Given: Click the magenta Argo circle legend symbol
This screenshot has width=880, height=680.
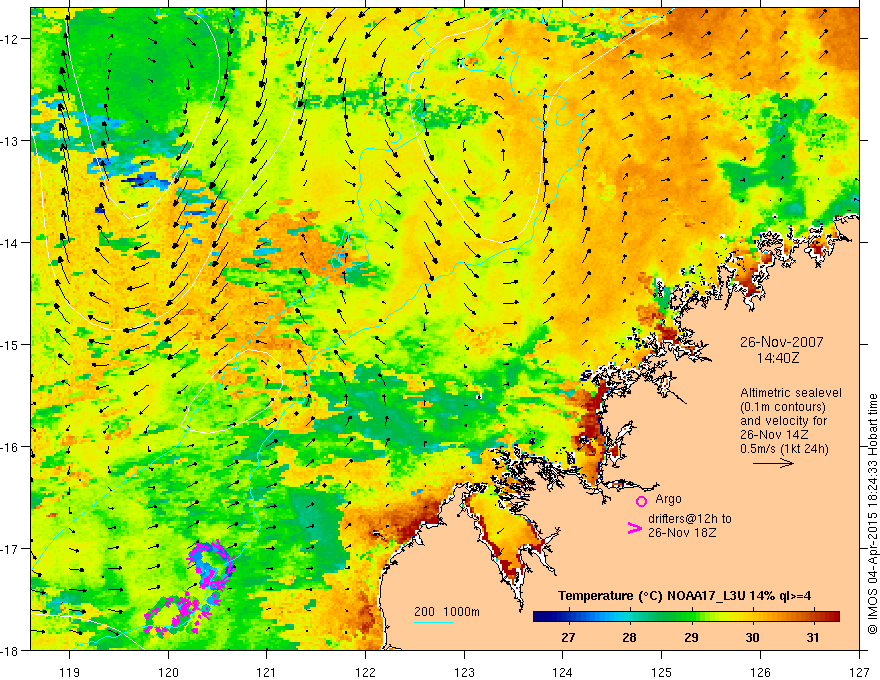Looking at the screenshot, I should coord(641,501).
